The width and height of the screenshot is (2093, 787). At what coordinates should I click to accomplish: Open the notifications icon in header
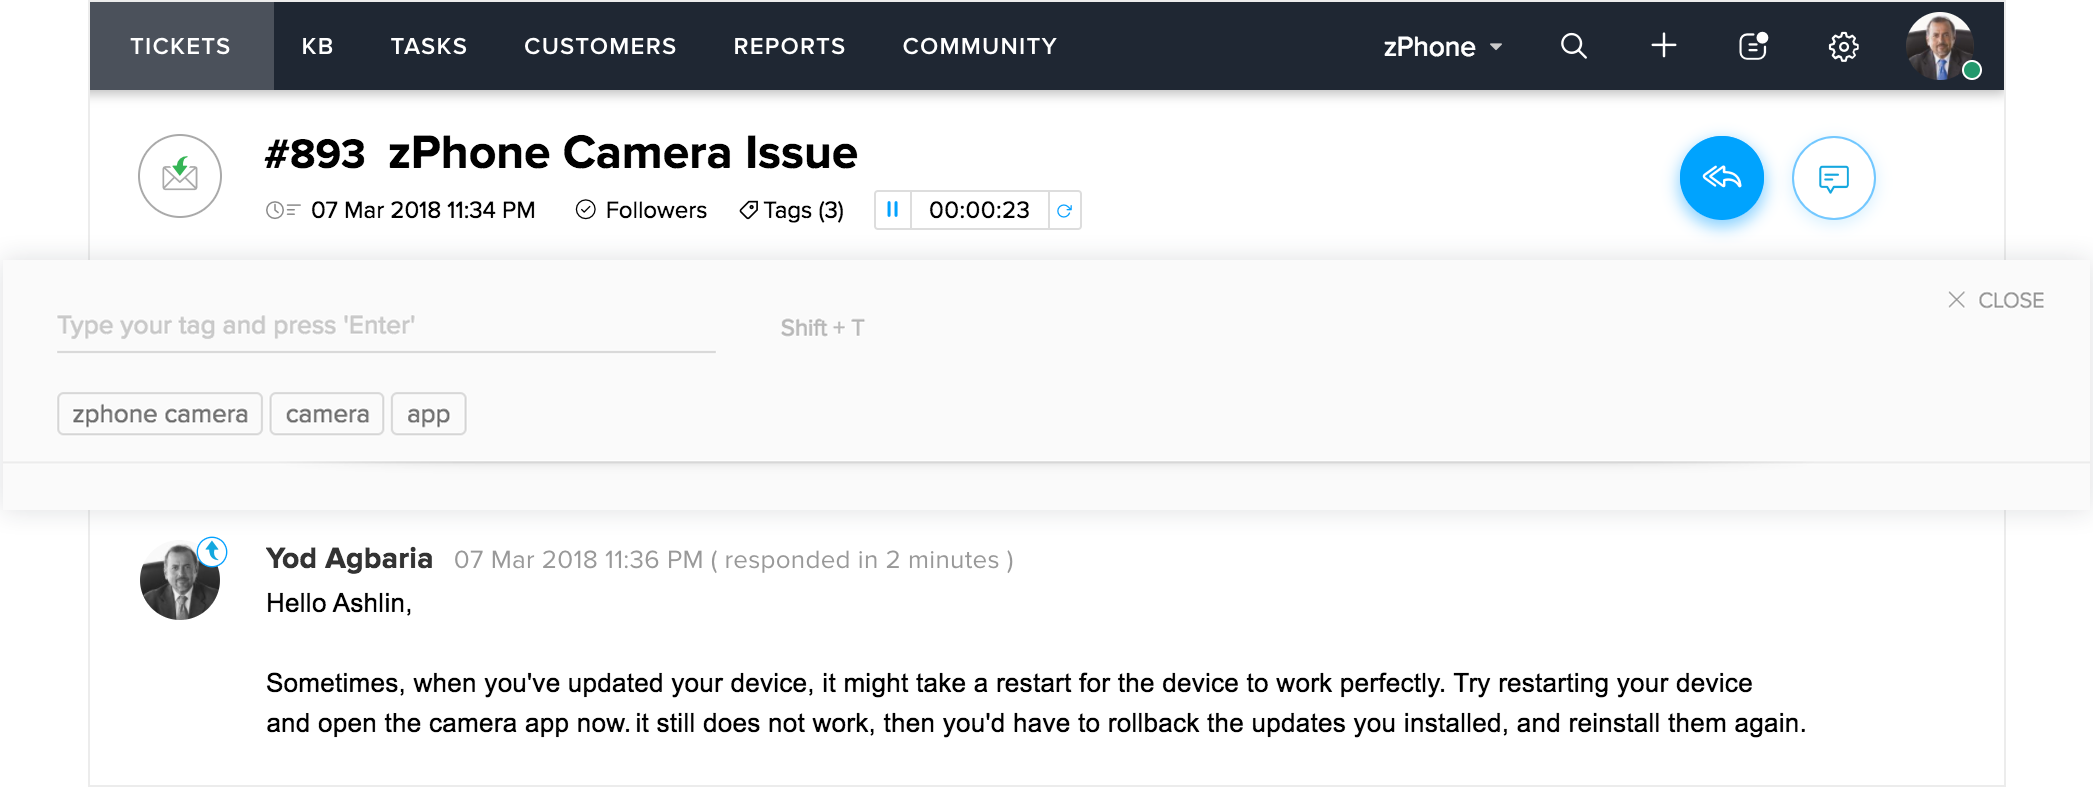pos(1753,46)
